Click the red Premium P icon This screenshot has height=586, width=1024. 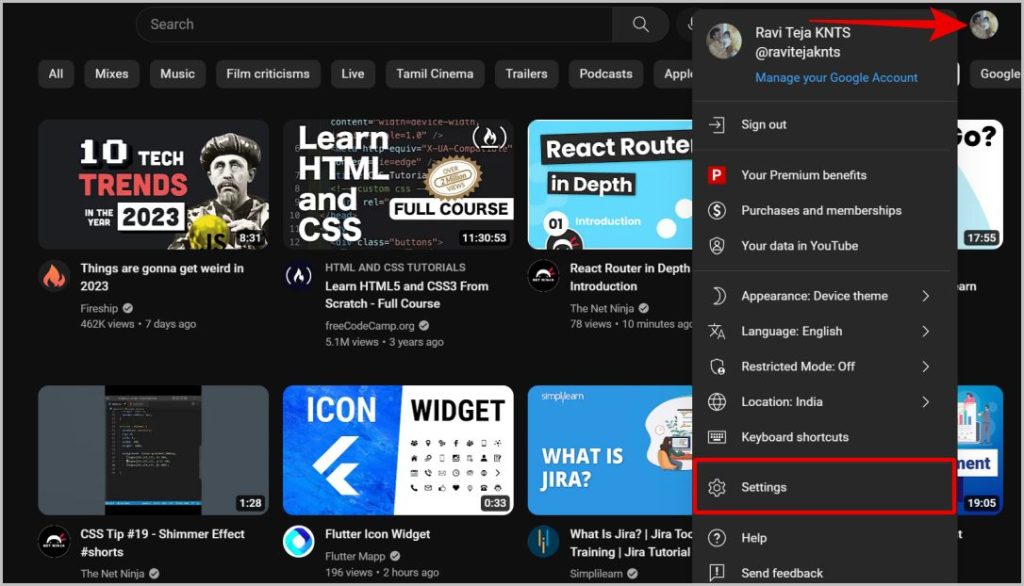[x=716, y=175]
